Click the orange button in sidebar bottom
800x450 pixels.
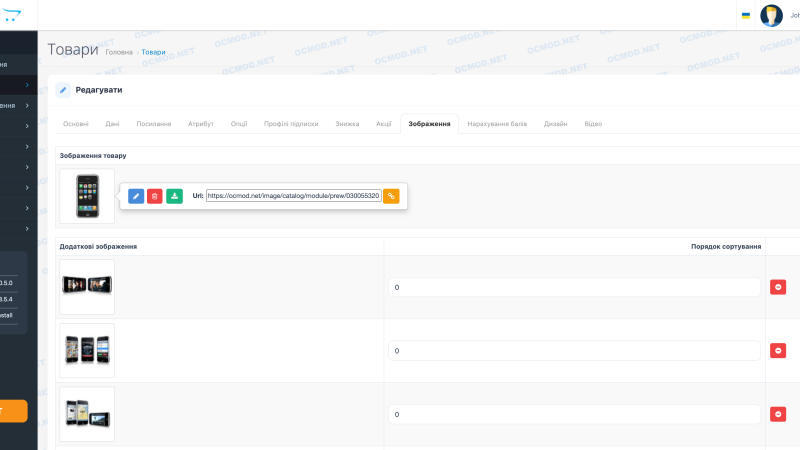tap(13, 411)
